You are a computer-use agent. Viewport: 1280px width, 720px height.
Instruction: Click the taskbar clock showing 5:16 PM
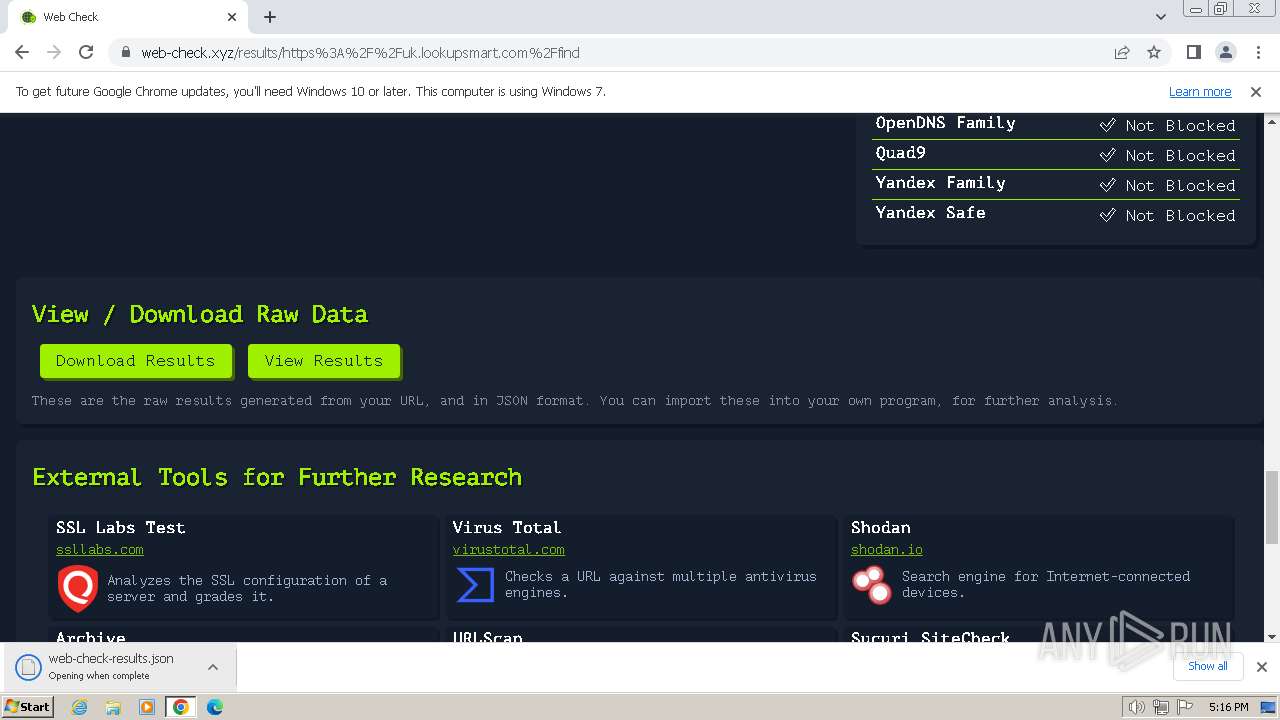[1228, 707]
